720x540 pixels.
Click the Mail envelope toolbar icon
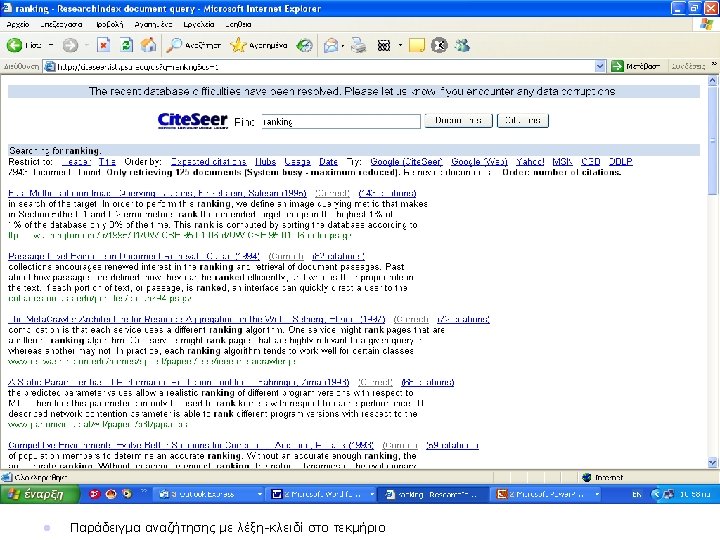(x=331, y=45)
